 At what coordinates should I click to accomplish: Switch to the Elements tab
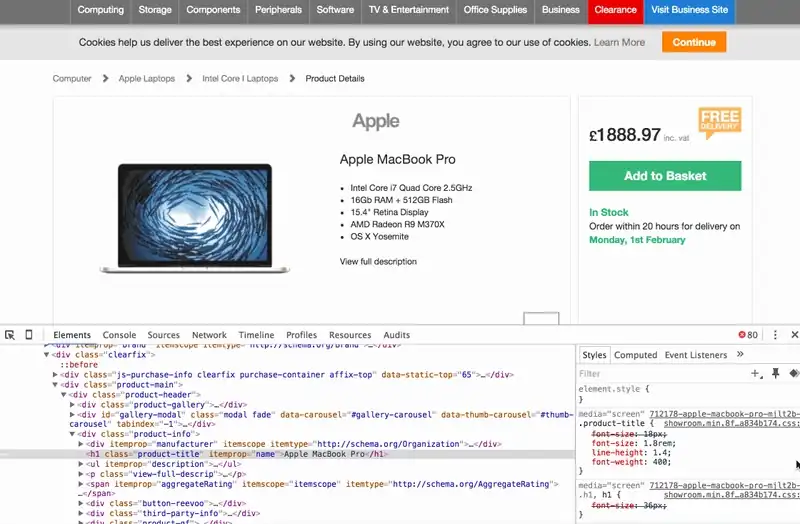72,335
